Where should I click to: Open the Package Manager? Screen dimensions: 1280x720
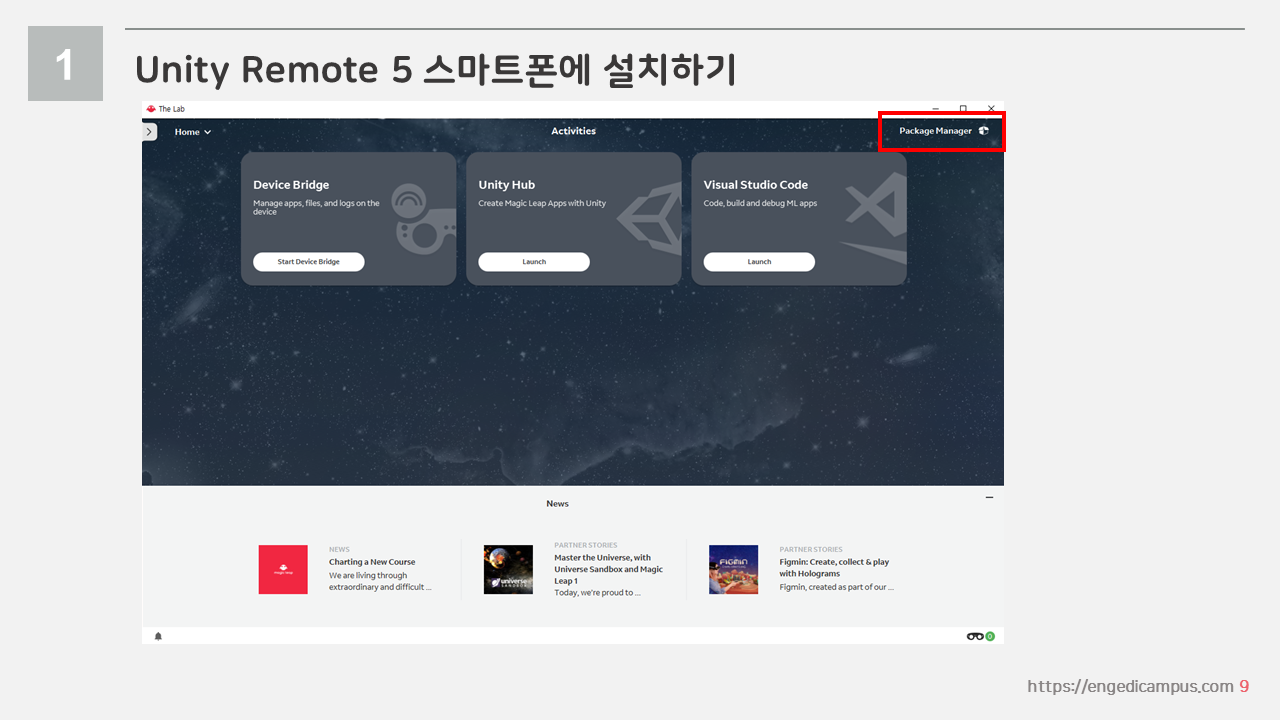pyautogui.click(x=943, y=131)
